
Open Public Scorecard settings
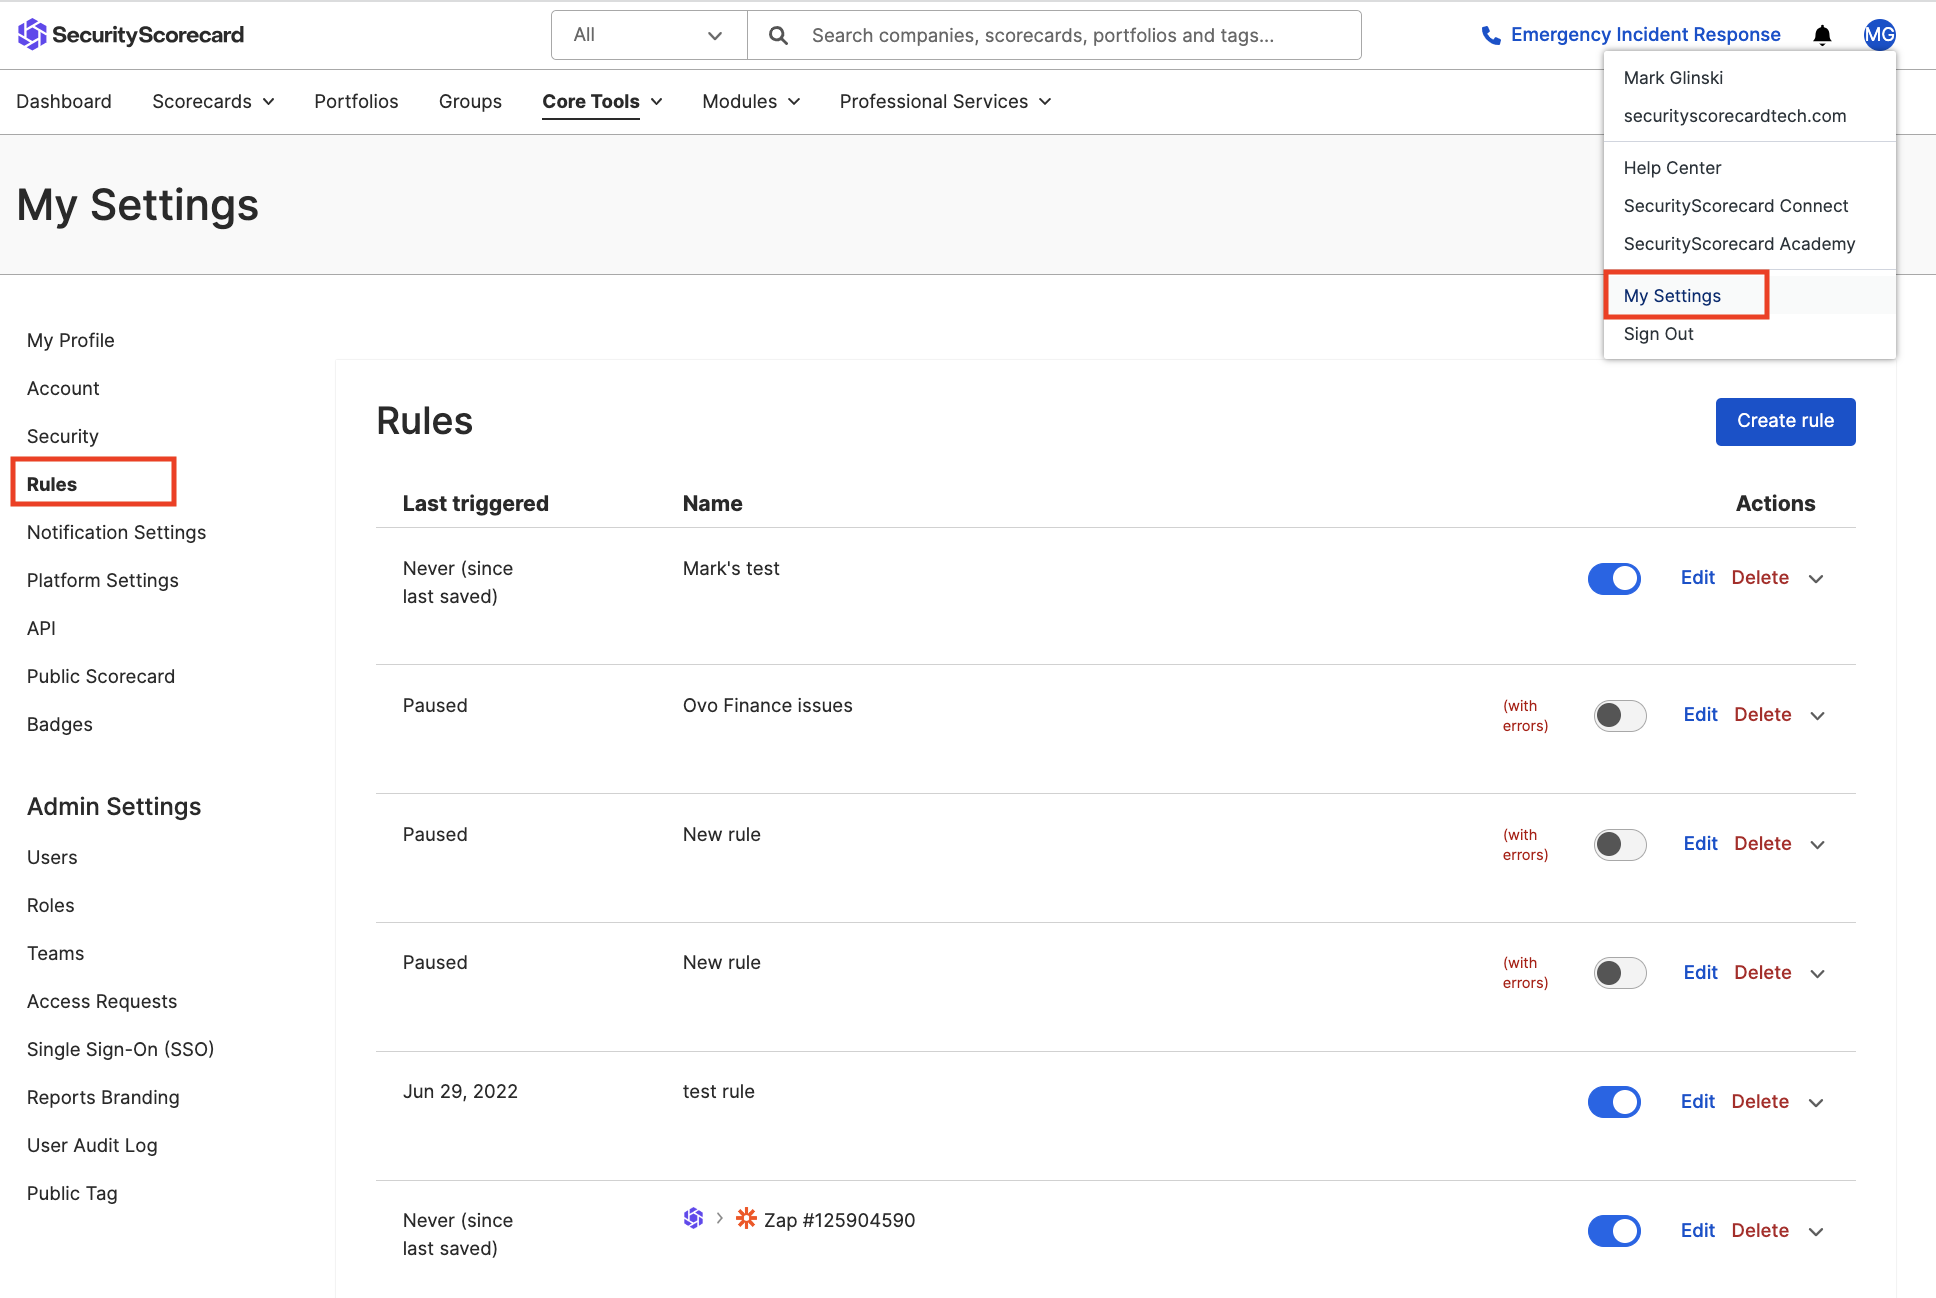coord(101,676)
